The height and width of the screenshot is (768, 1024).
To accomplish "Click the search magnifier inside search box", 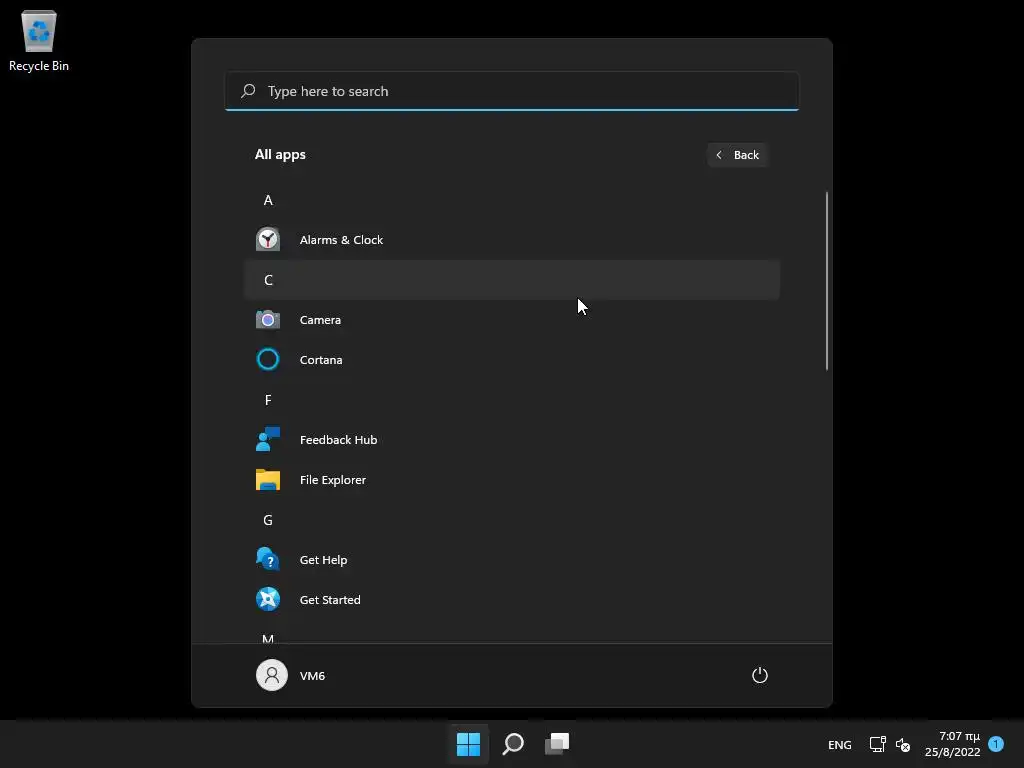I will (248, 91).
